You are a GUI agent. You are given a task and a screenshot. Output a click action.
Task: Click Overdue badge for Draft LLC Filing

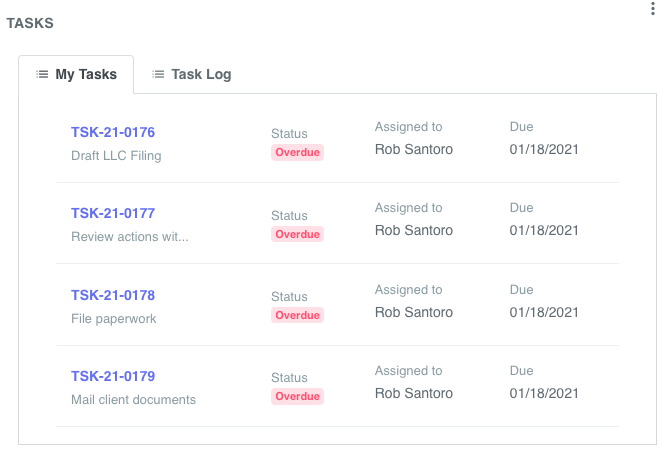(297, 153)
